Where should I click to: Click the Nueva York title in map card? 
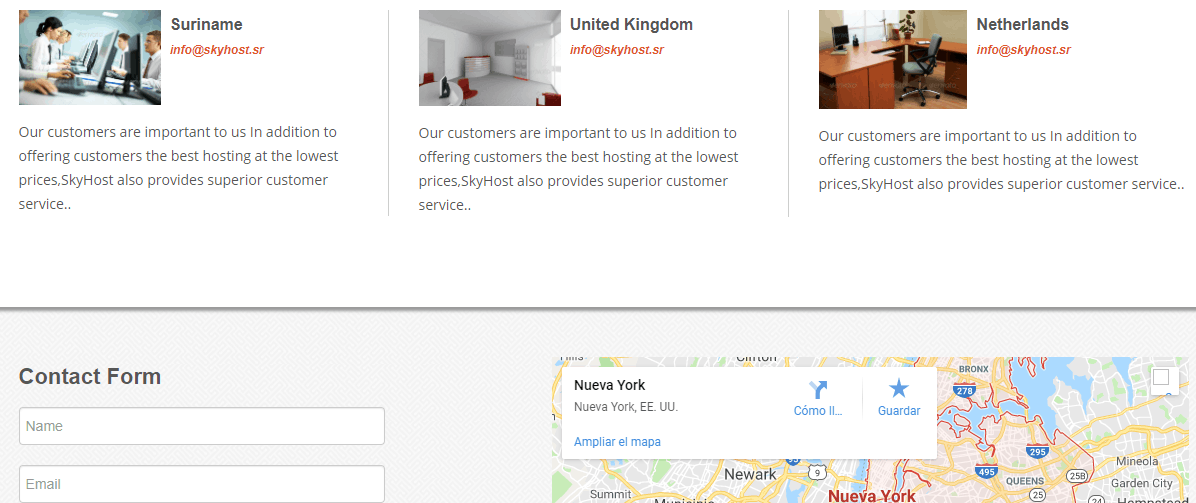[x=609, y=385]
